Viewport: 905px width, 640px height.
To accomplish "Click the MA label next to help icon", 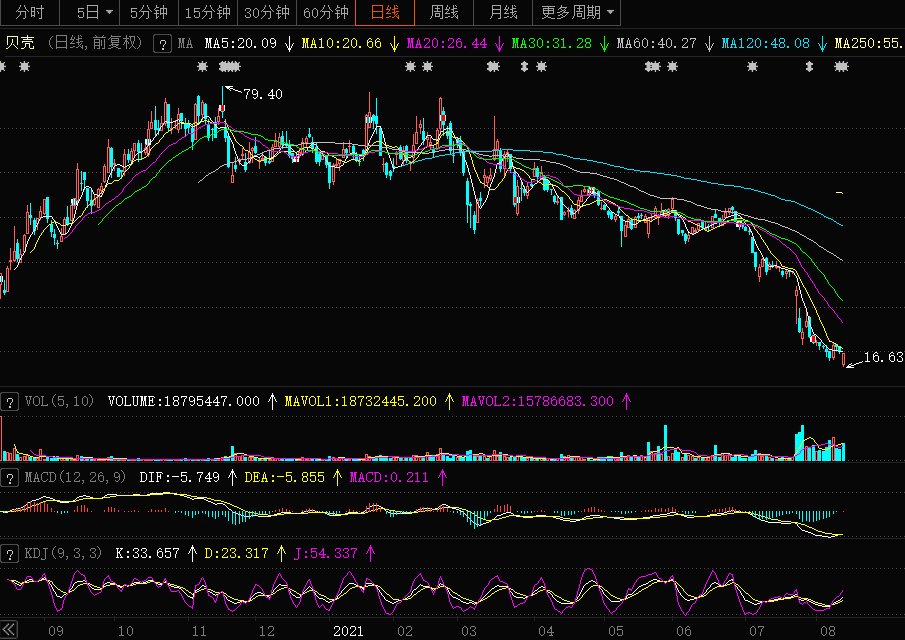I will coord(185,43).
